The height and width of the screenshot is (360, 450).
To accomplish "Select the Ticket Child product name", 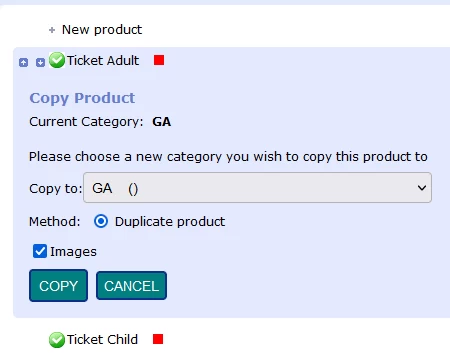I will (x=102, y=340).
